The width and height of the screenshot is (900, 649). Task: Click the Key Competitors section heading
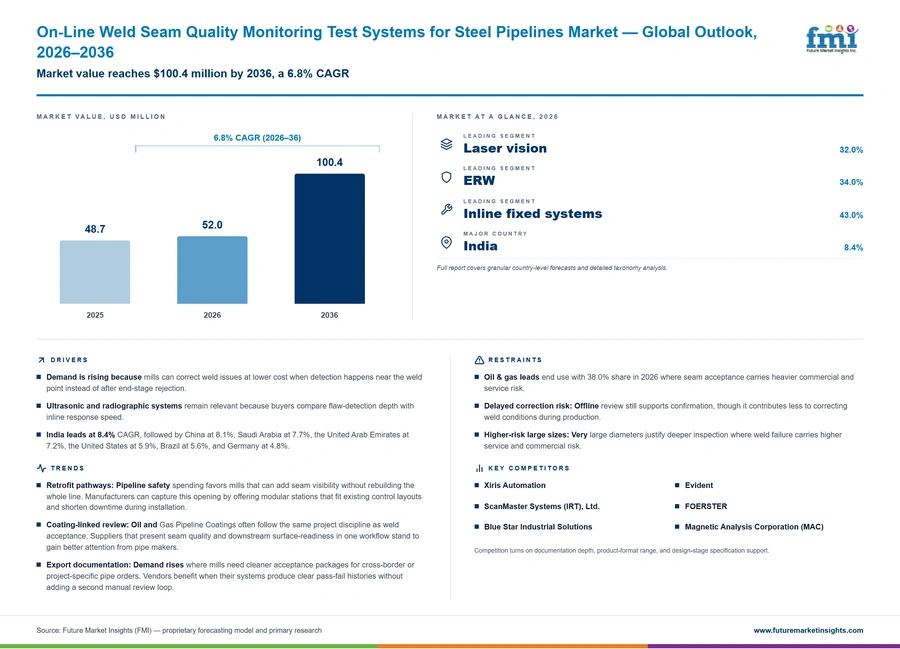click(529, 468)
